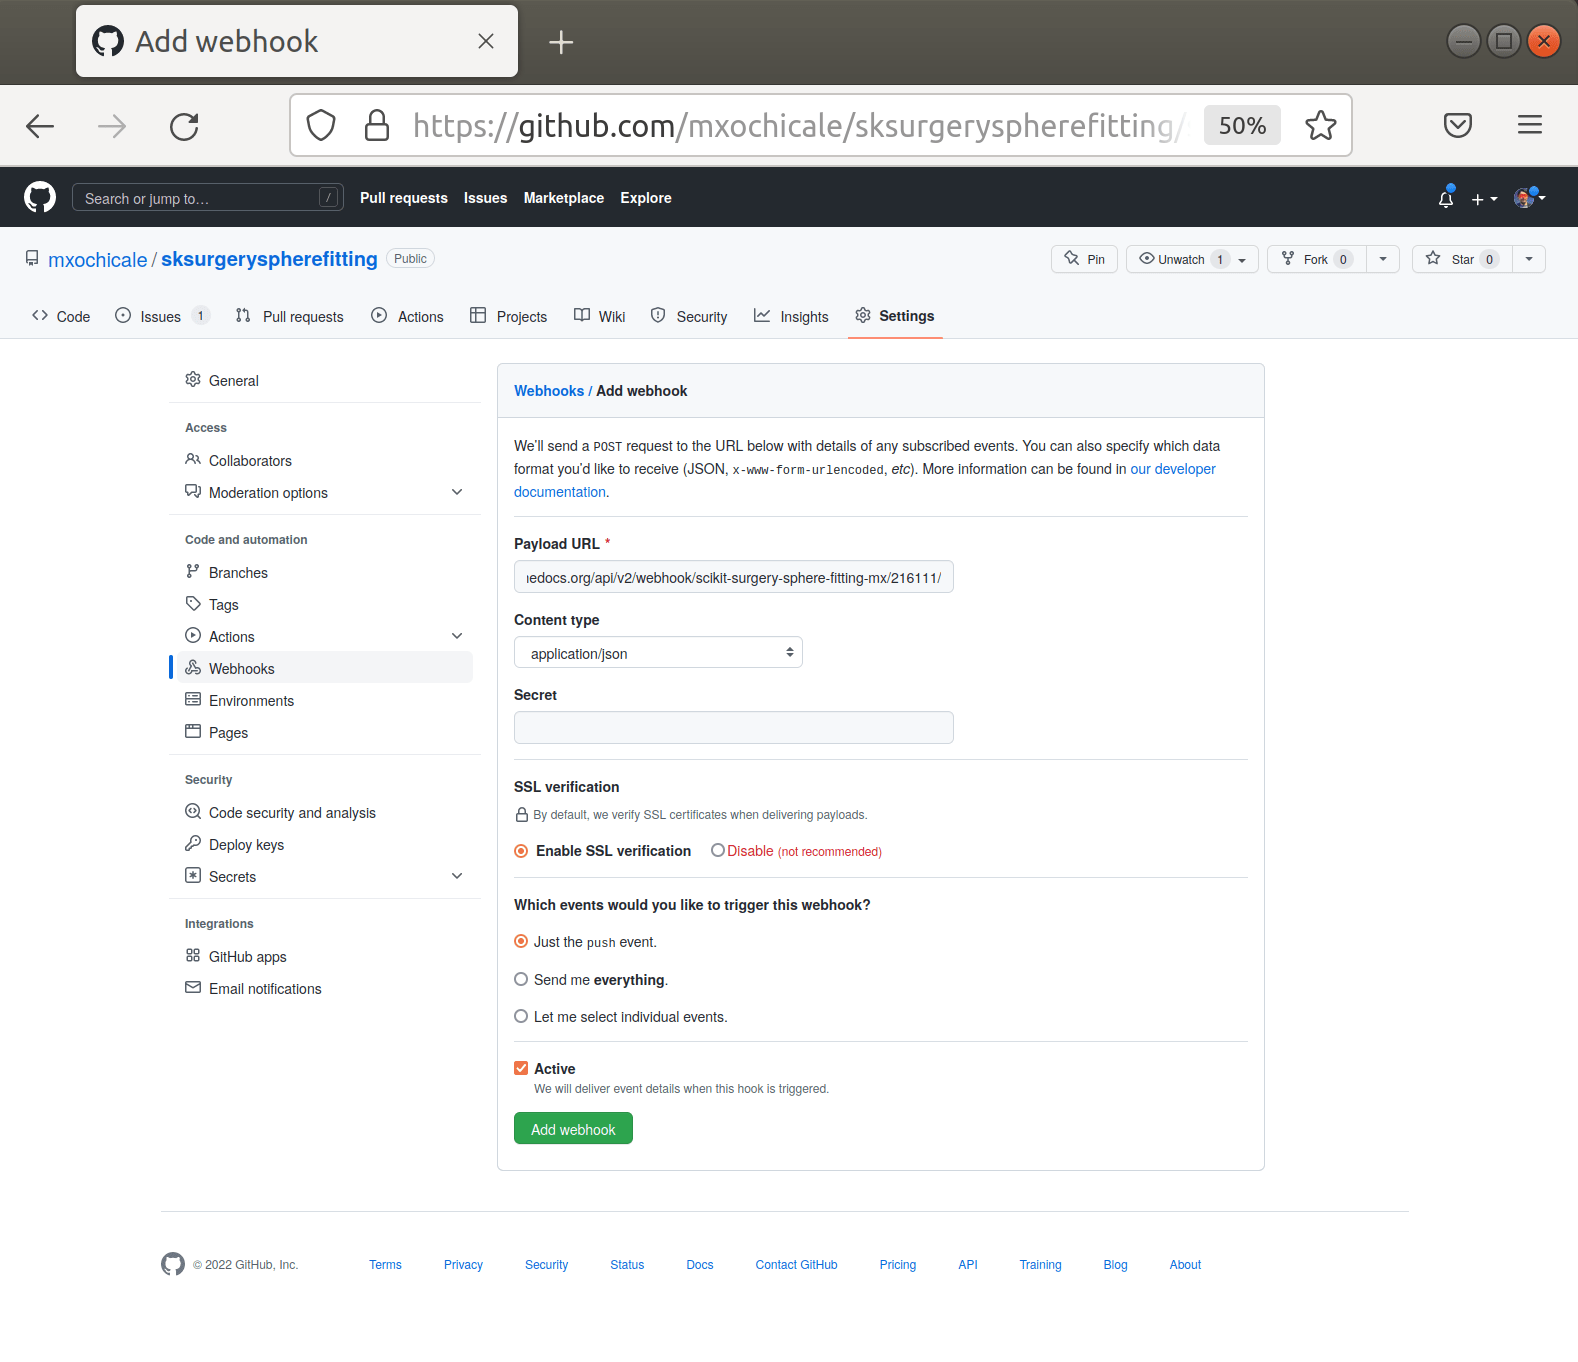Open Marketplace in top navigation
The width and height of the screenshot is (1578, 1362).
[564, 198]
